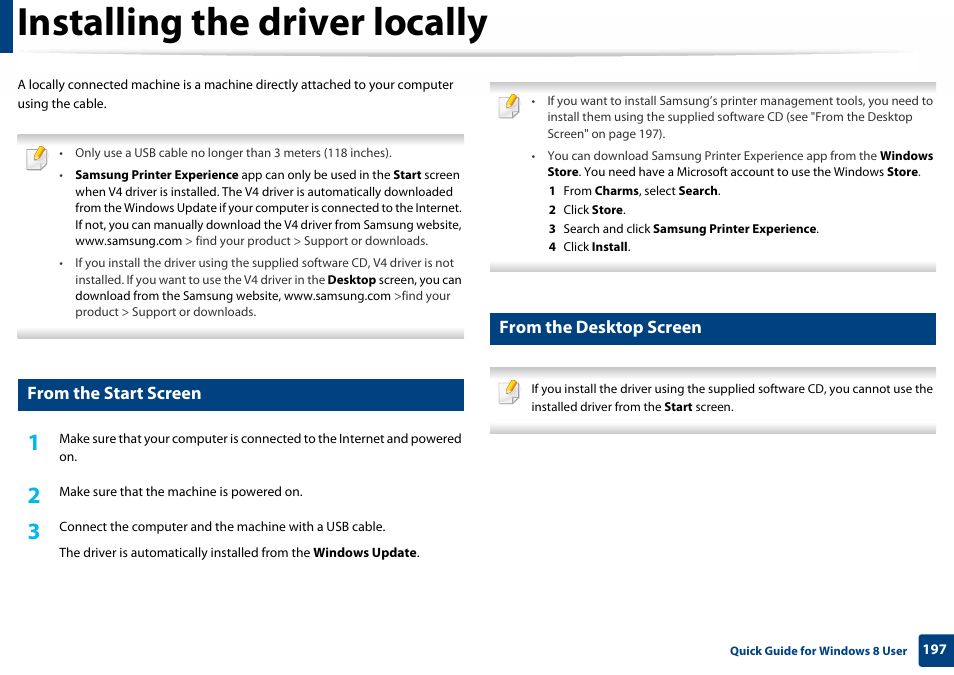The width and height of the screenshot is (954, 675).
Task: Click step 3 "Connect the computer and the machine"
Action: coord(222,526)
